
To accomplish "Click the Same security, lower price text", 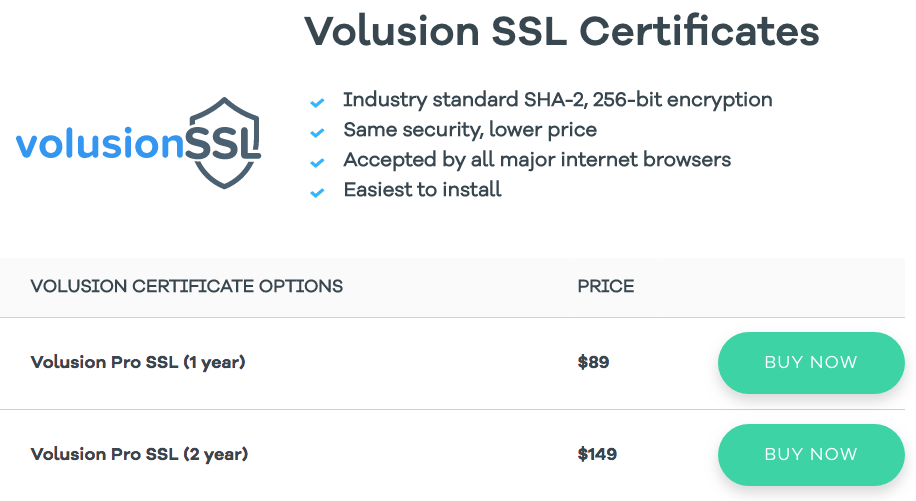I will point(470,130).
